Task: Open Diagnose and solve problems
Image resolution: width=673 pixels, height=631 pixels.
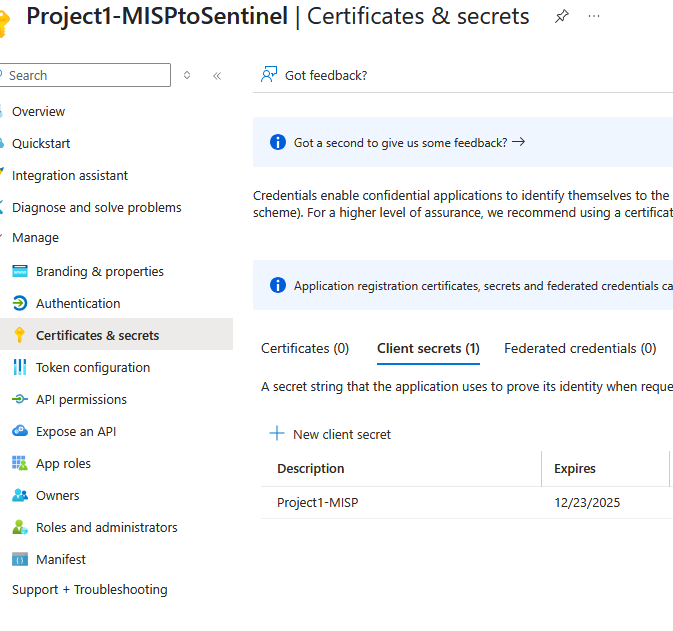Action: click(97, 207)
